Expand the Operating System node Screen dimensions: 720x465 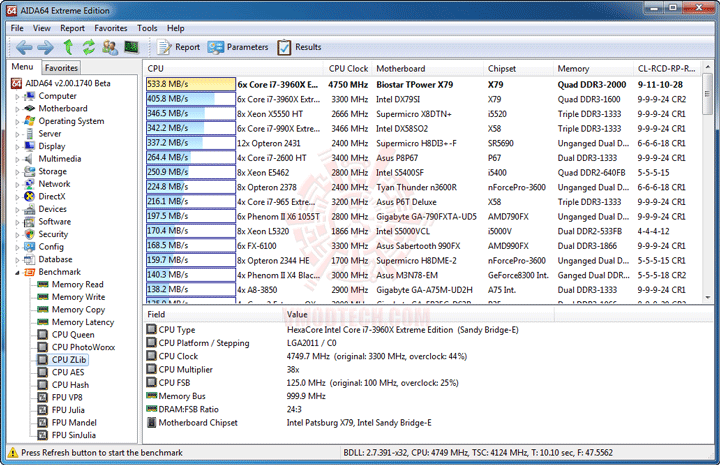(x=17, y=122)
